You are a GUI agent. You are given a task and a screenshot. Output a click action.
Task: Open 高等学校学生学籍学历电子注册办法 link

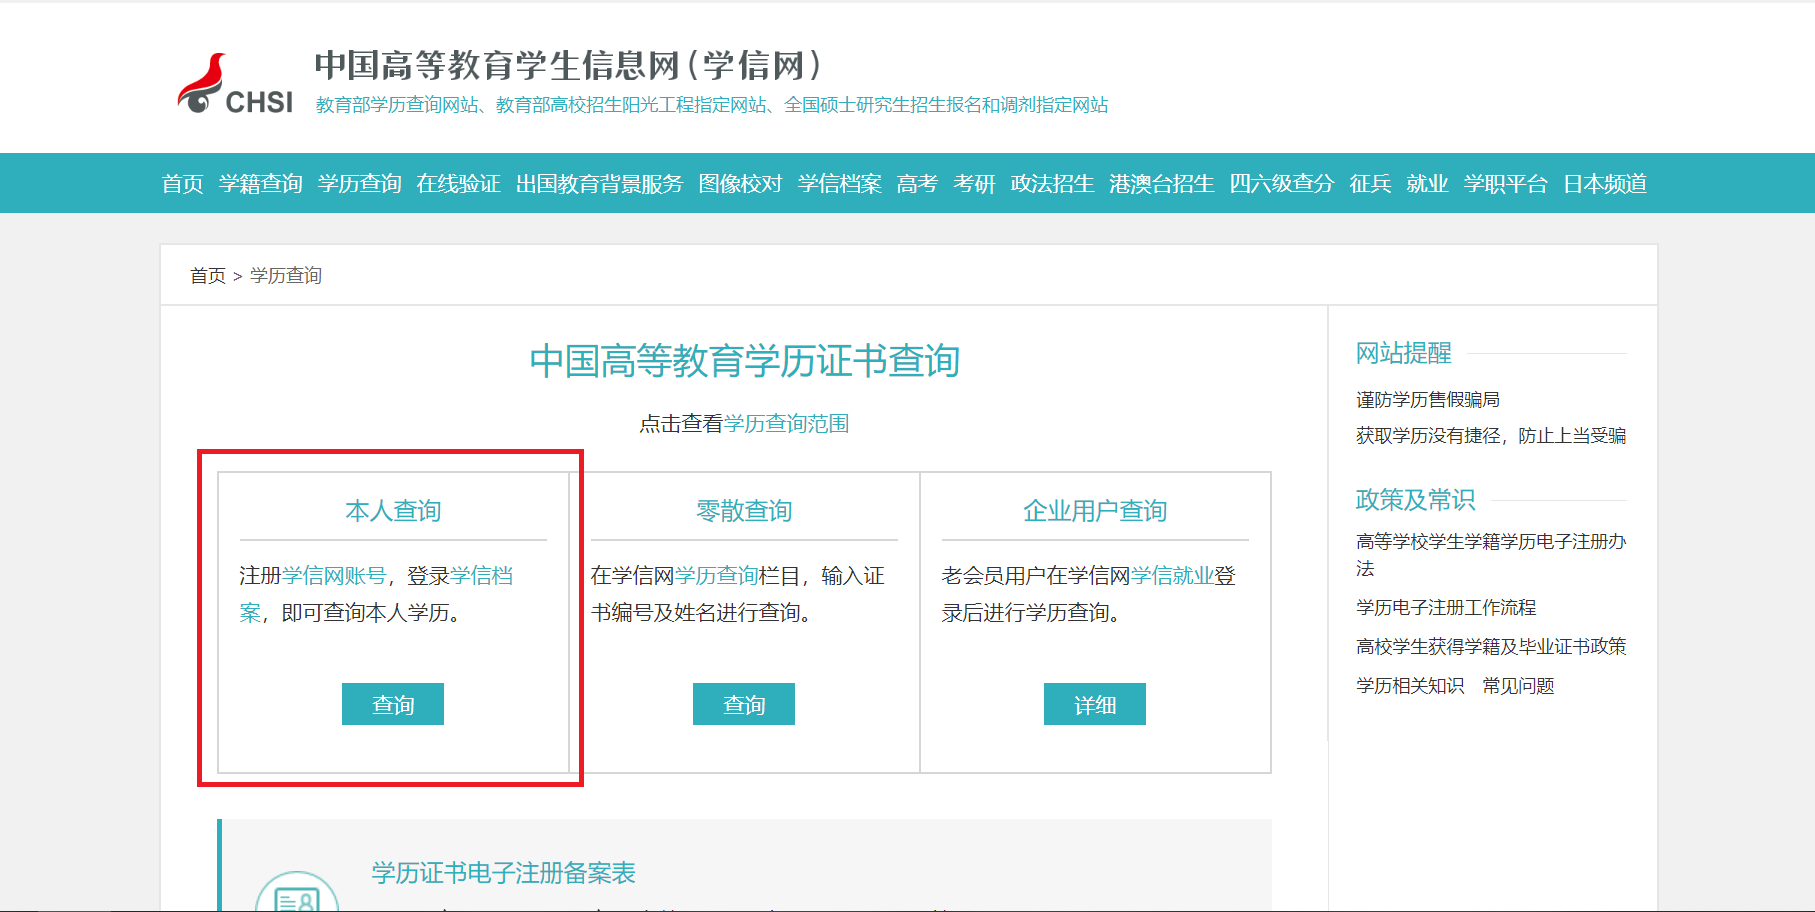[1491, 555]
